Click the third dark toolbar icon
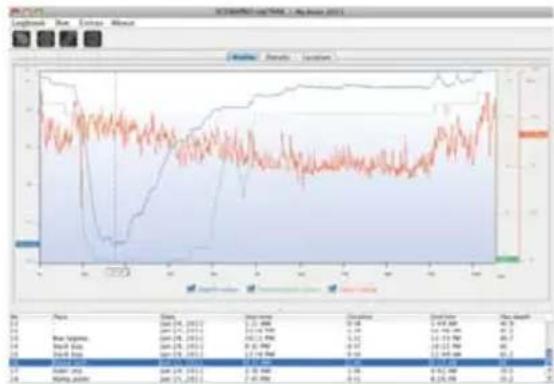Screen dimensions: 554x384 (x=69, y=39)
